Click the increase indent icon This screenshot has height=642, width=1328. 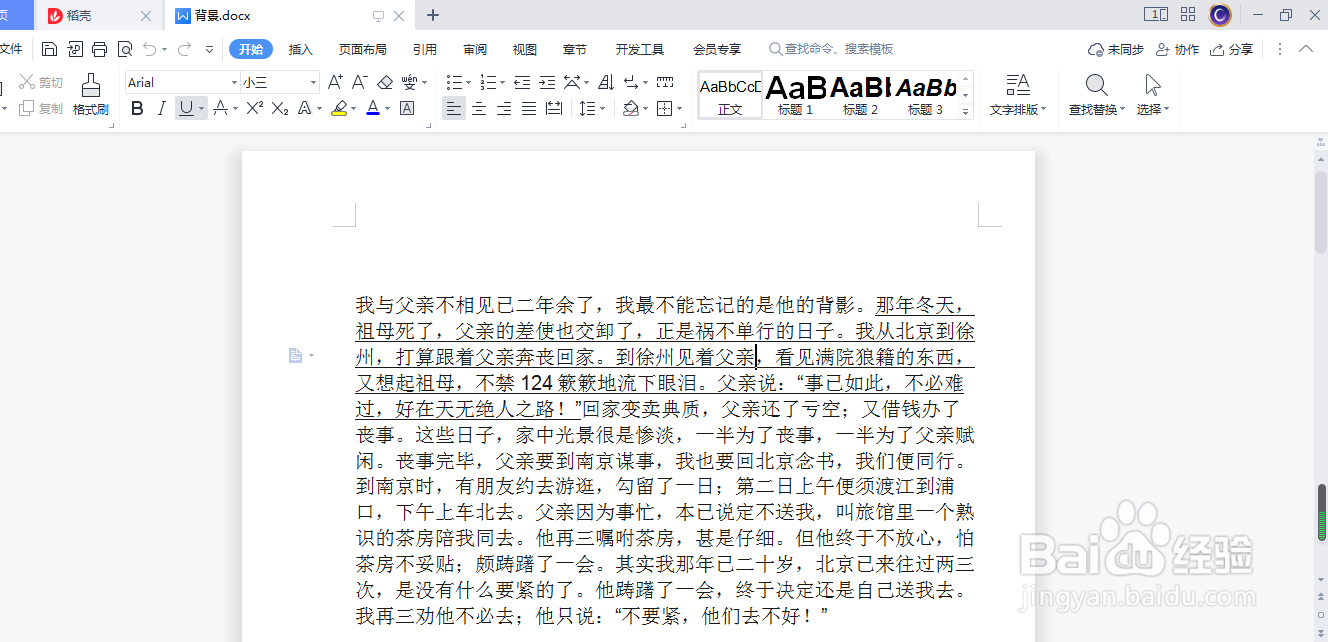547,82
